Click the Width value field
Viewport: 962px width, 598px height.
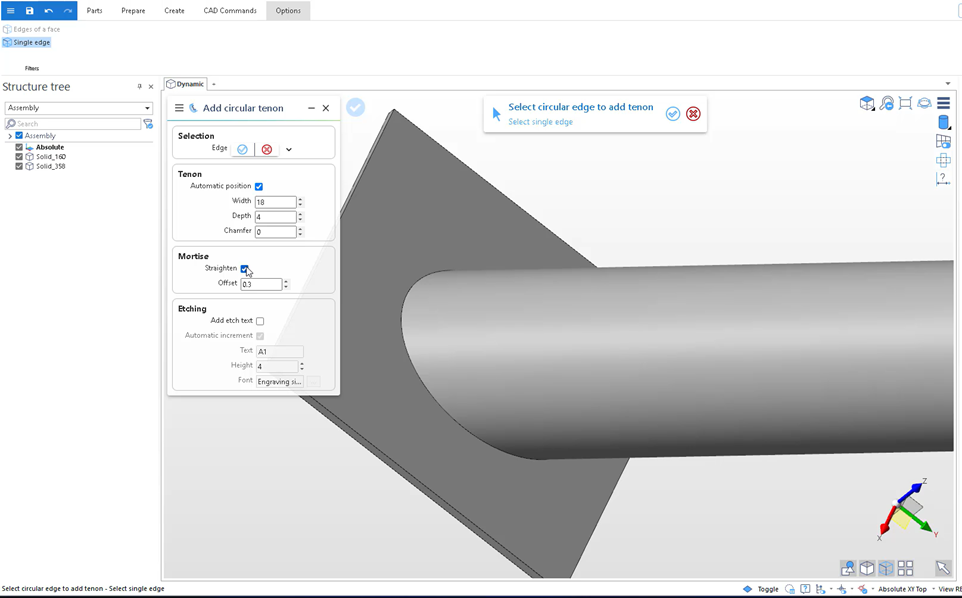(x=275, y=202)
